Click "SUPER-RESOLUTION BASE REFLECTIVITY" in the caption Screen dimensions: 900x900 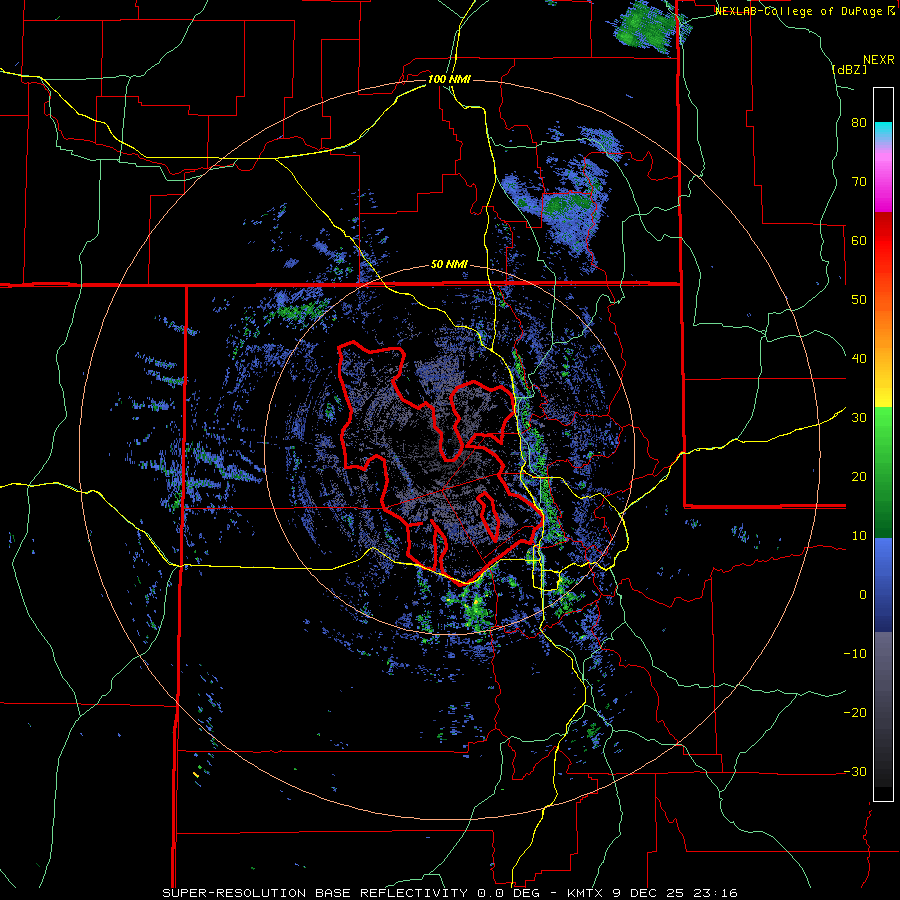315,893
